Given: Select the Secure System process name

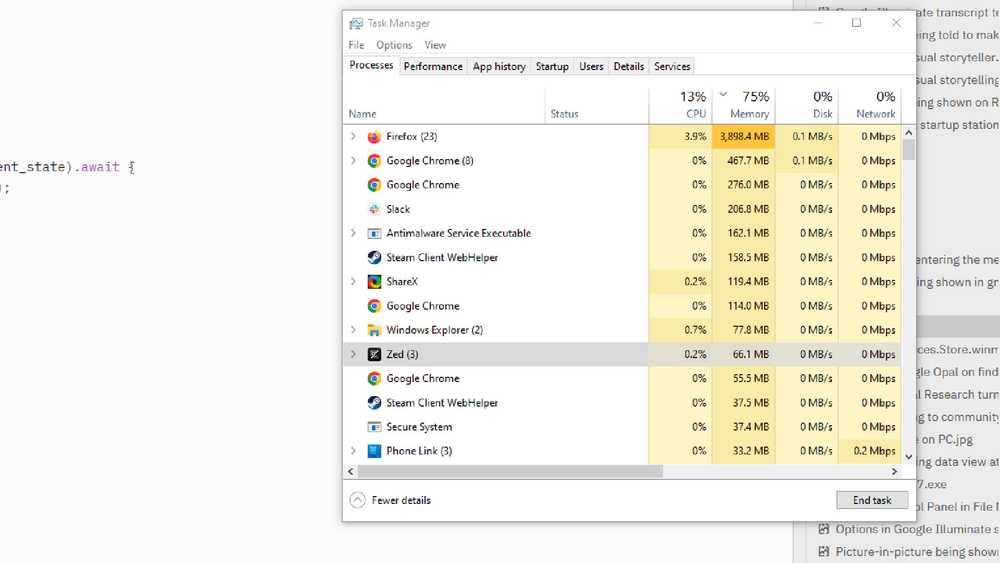Looking at the screenshot, I should pyautogui.click(x=419, y=427).
